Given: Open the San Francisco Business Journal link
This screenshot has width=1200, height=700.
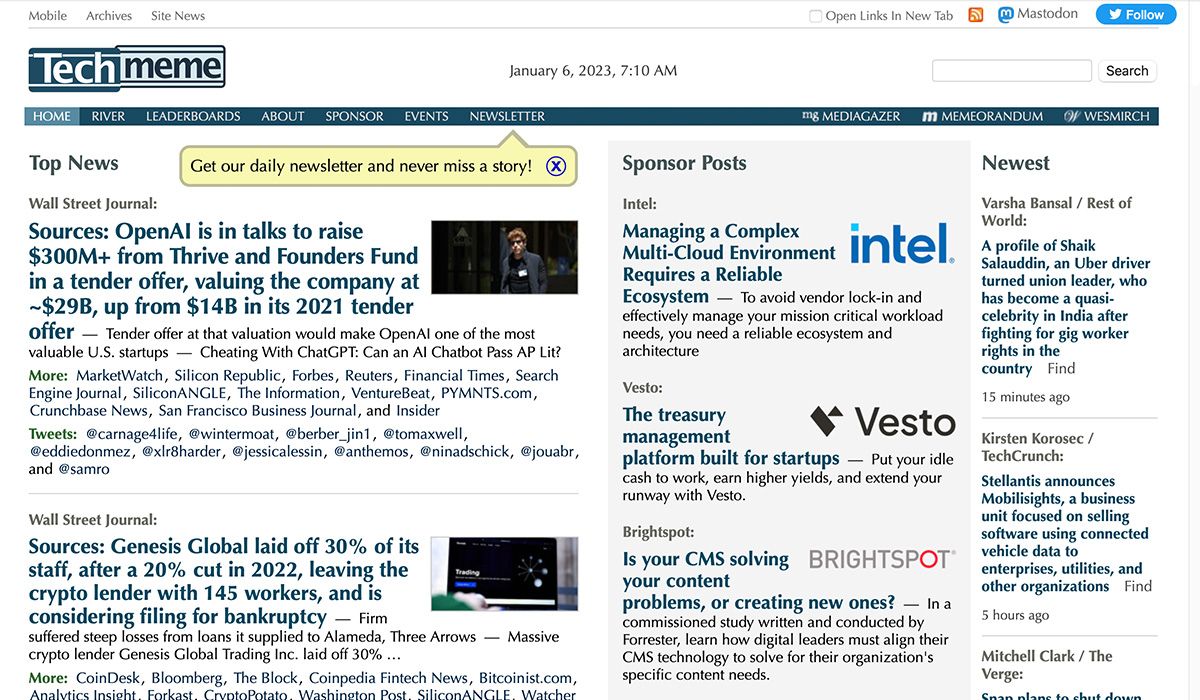Looking at the screenshot, I should pos(257,411).
